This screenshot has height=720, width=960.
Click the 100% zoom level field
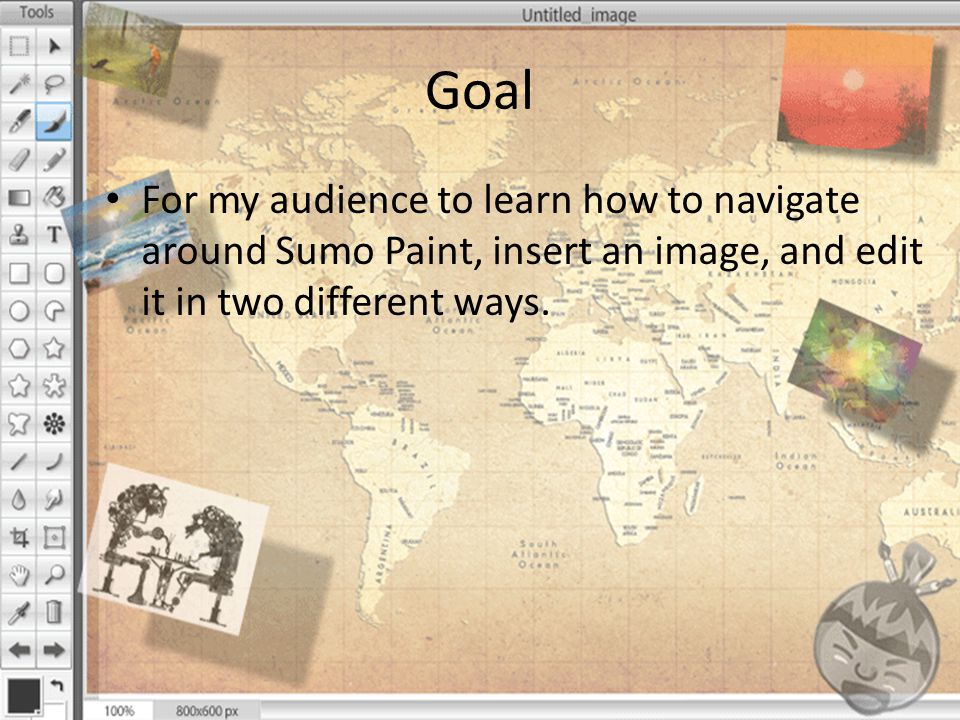pos(119,710)
